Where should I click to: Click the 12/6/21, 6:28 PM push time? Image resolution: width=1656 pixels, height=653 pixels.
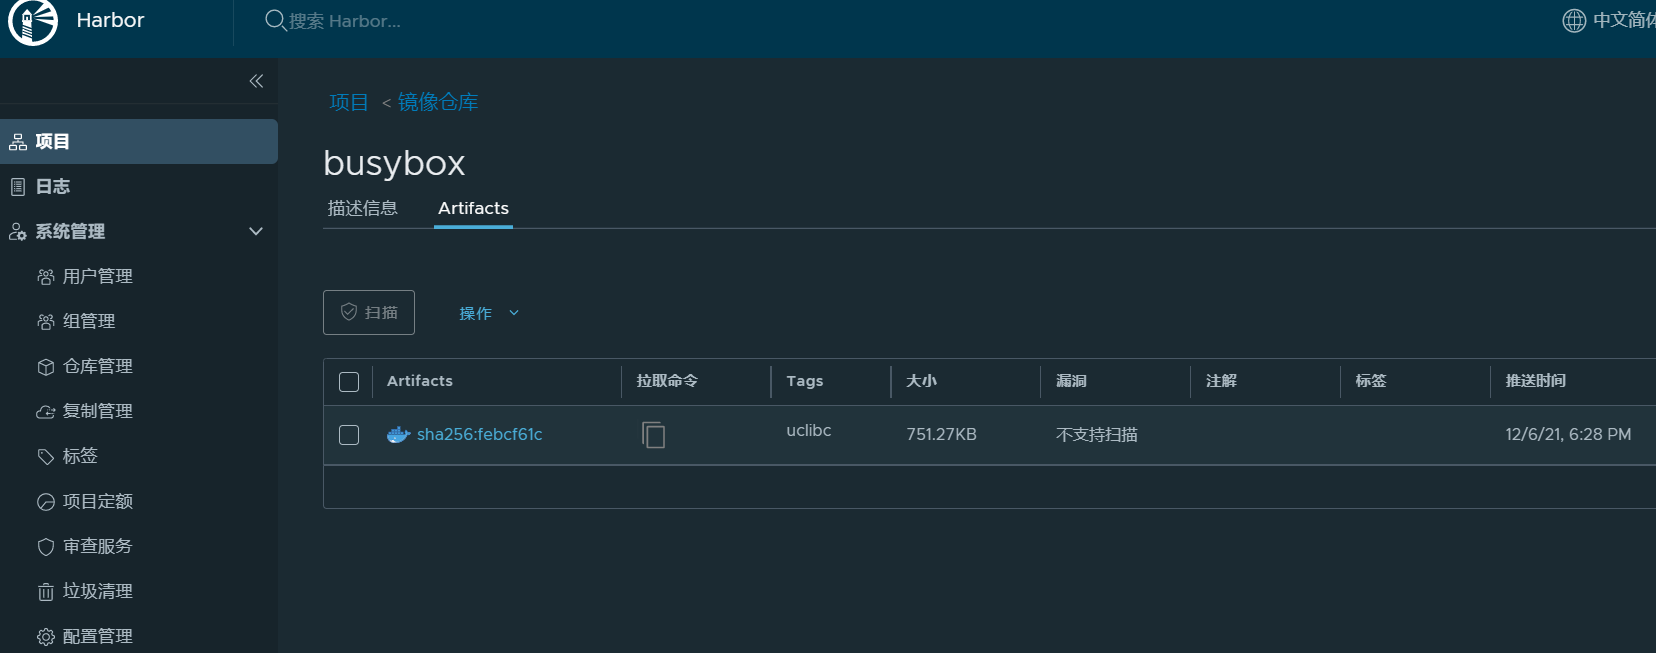(x=1568, y=435)
